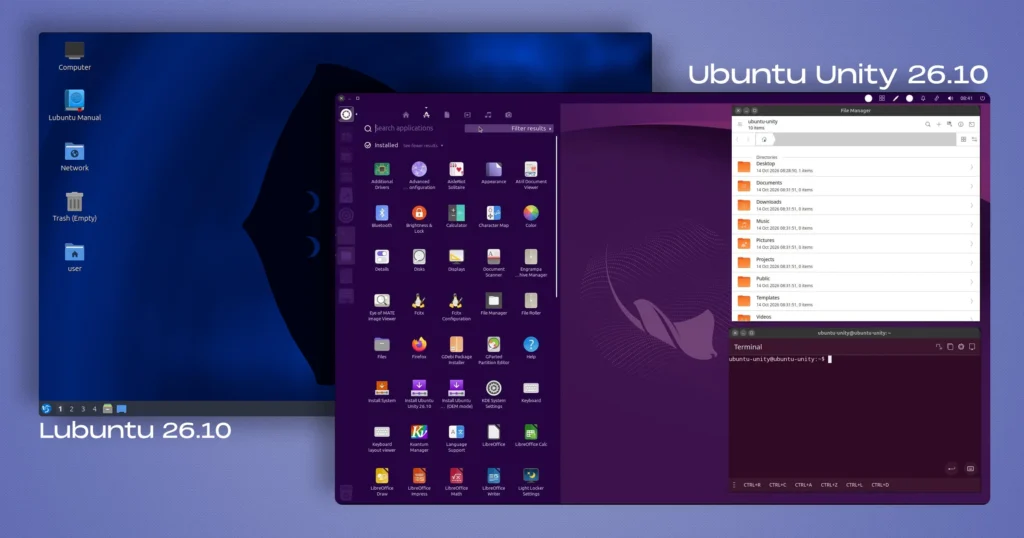Launch Character Map
The width and height of the screenshot is (1024, 538).
[494, 214]
